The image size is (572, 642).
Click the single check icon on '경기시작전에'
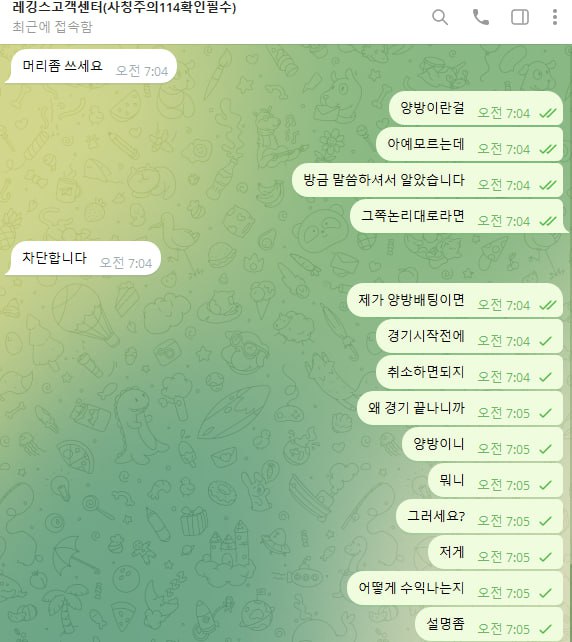tap(545, 341)
